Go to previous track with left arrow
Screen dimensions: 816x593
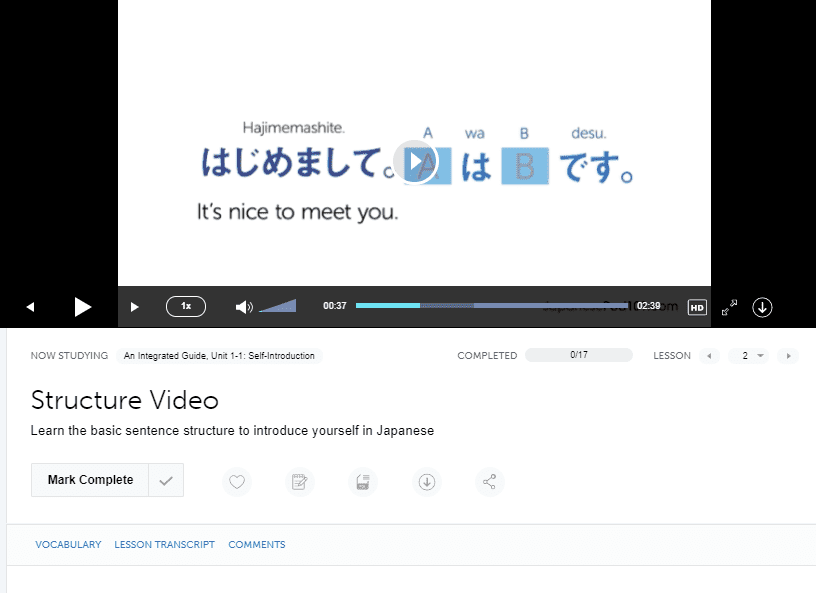pyautogui.click(x=30, y=307)
